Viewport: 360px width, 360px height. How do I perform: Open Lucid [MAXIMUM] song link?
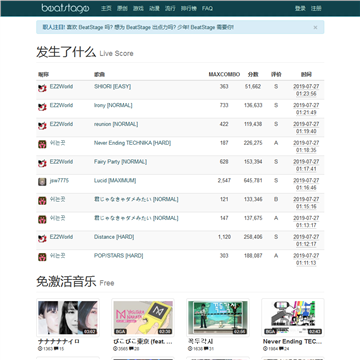115,181
